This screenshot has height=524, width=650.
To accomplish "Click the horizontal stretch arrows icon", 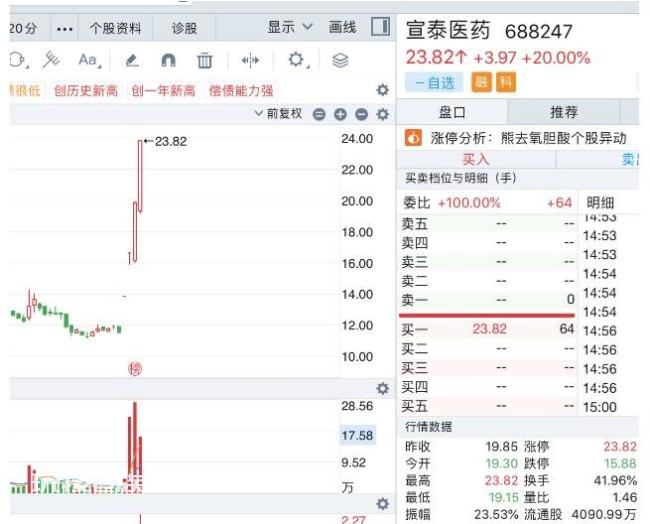I will click(x=250, y=61).
